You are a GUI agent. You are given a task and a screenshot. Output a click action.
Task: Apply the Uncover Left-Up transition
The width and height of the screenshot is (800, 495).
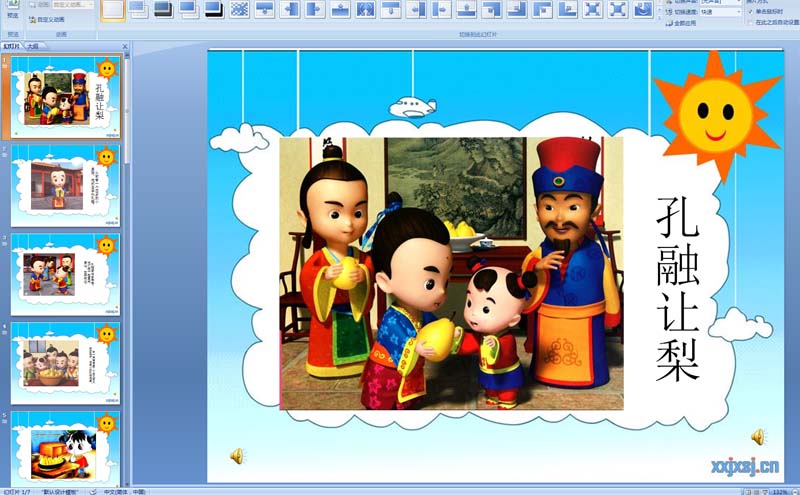(517, 9)
